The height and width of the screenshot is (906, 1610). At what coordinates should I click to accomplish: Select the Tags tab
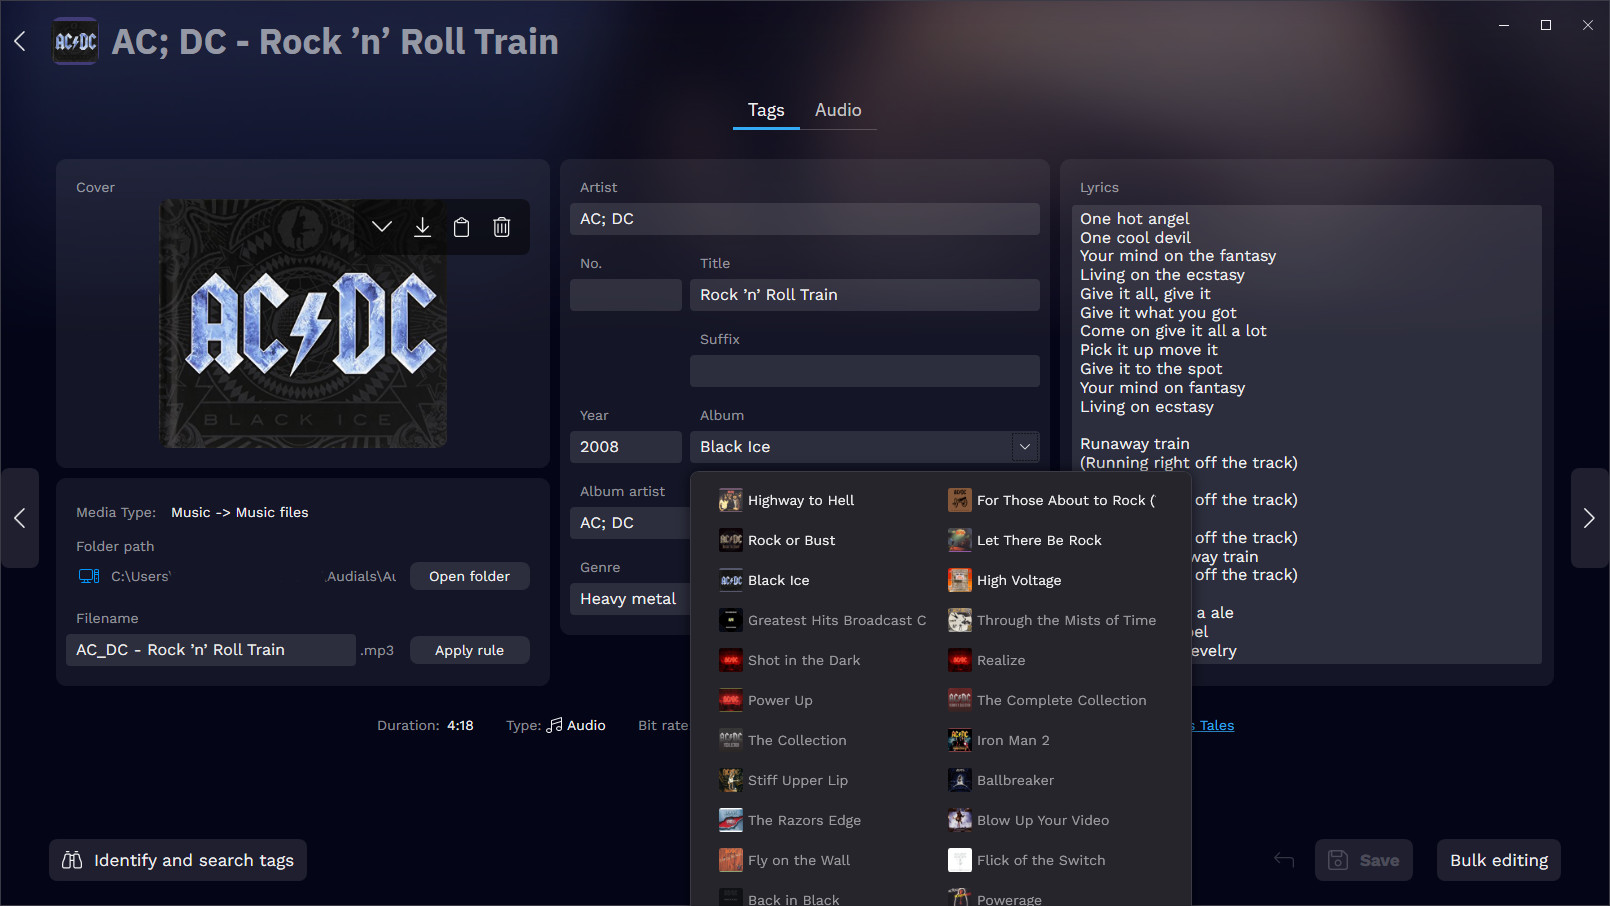pos(766,110)
